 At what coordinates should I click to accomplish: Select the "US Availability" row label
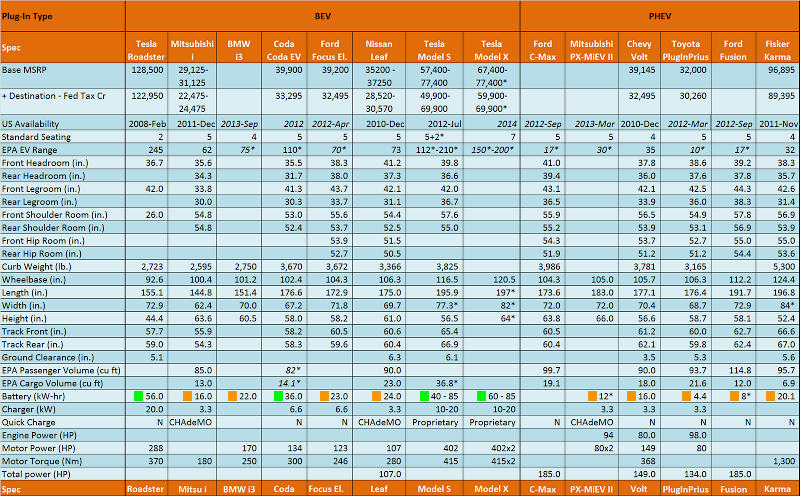pos(30,124)
